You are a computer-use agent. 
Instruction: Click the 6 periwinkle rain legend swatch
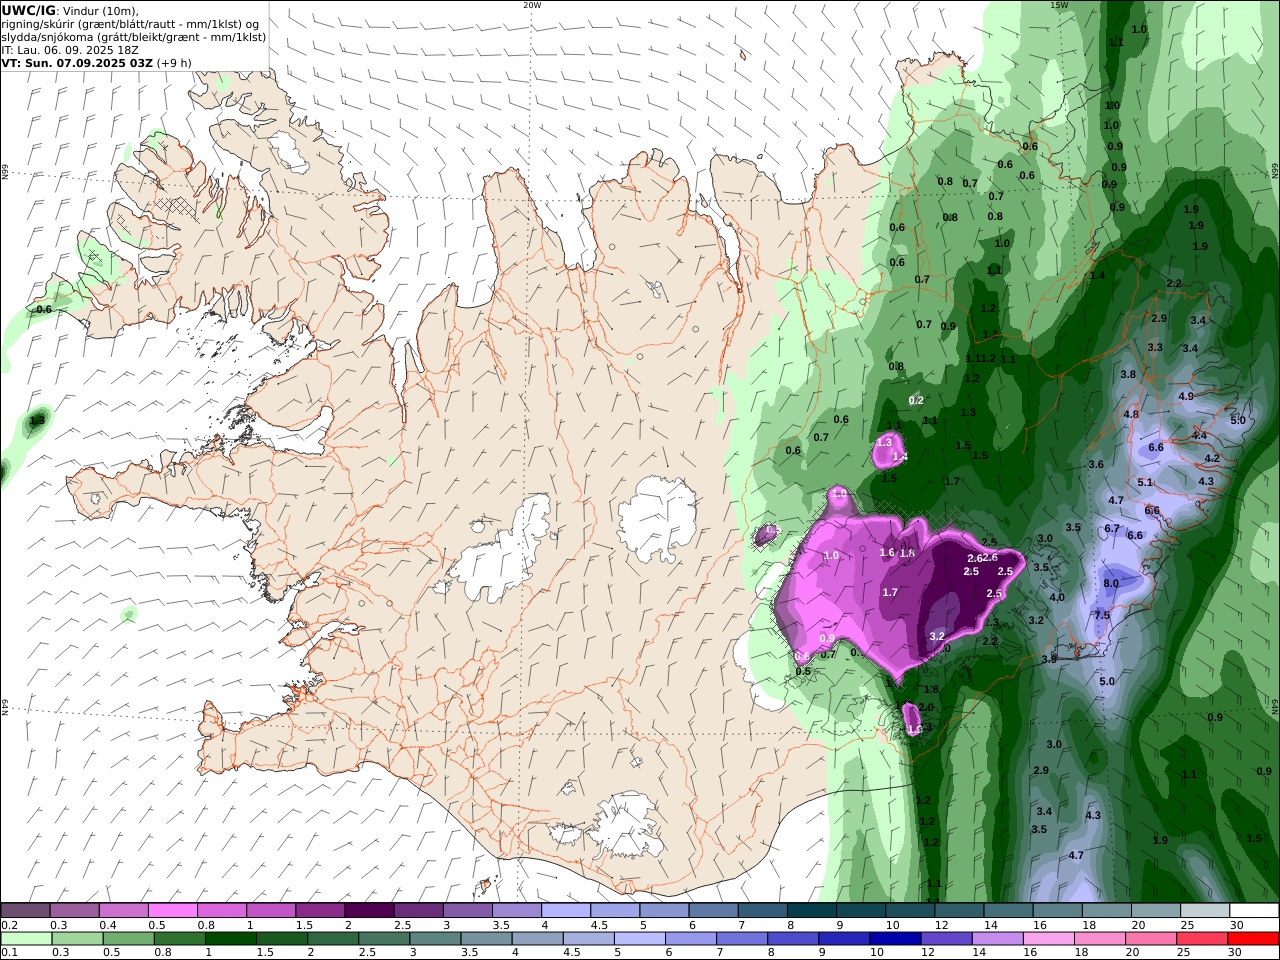point(691,939)
